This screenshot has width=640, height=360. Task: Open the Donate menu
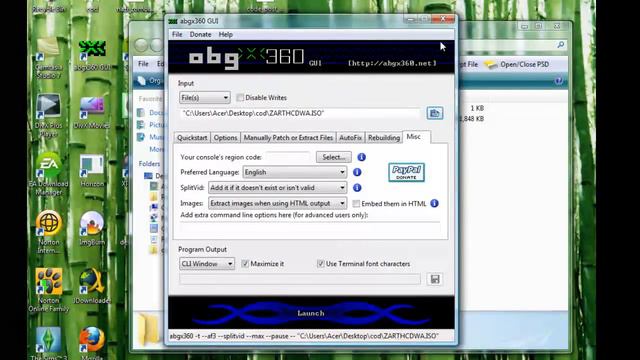(200, 35)
